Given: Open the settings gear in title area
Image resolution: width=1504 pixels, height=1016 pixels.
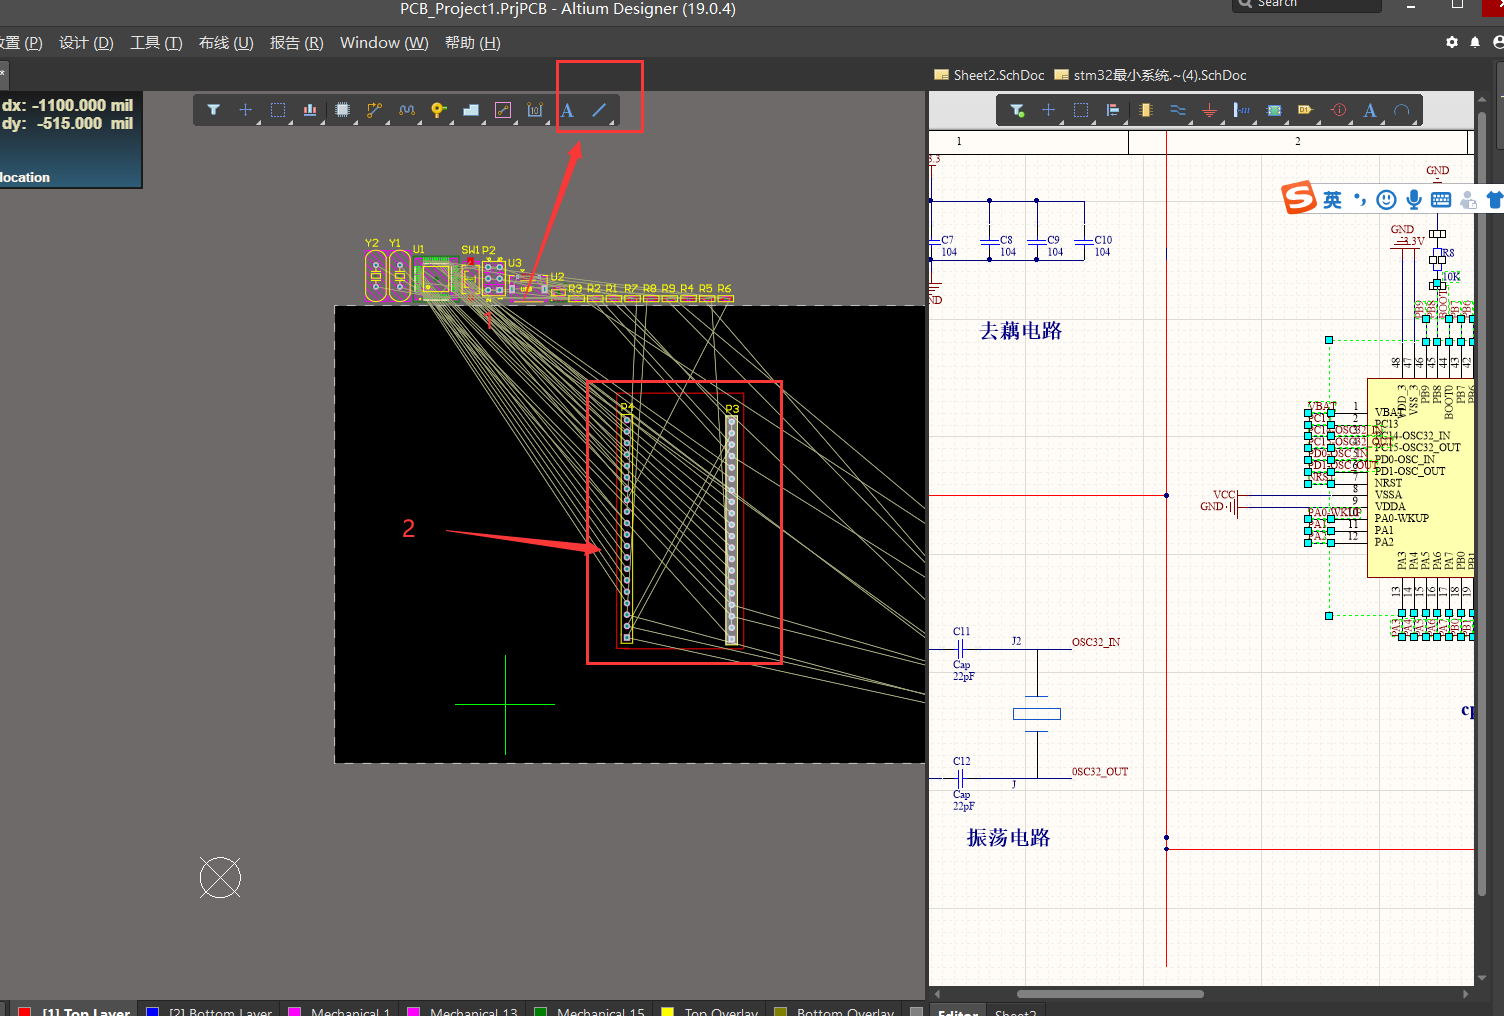Looking at the screenshot, I should point(1452,42).
